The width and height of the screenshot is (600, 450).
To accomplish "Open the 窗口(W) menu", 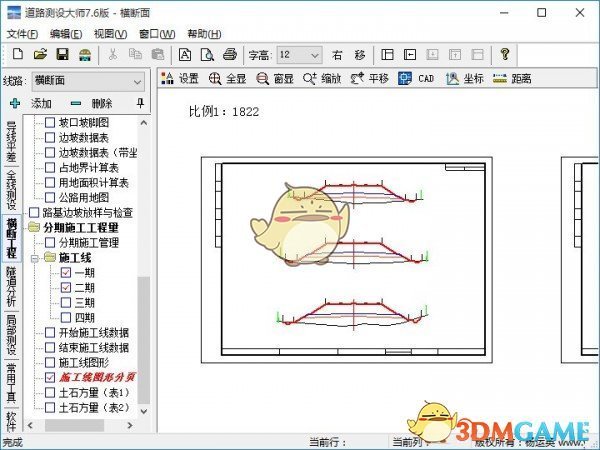I will [157, 34].
